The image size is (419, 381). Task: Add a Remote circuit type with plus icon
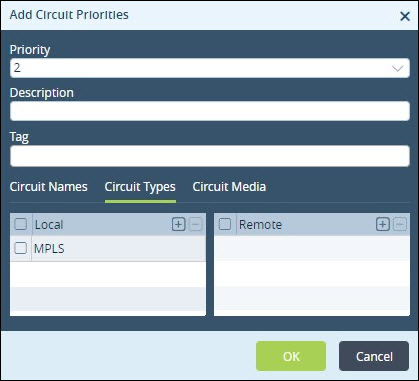(x=383, y=224)
